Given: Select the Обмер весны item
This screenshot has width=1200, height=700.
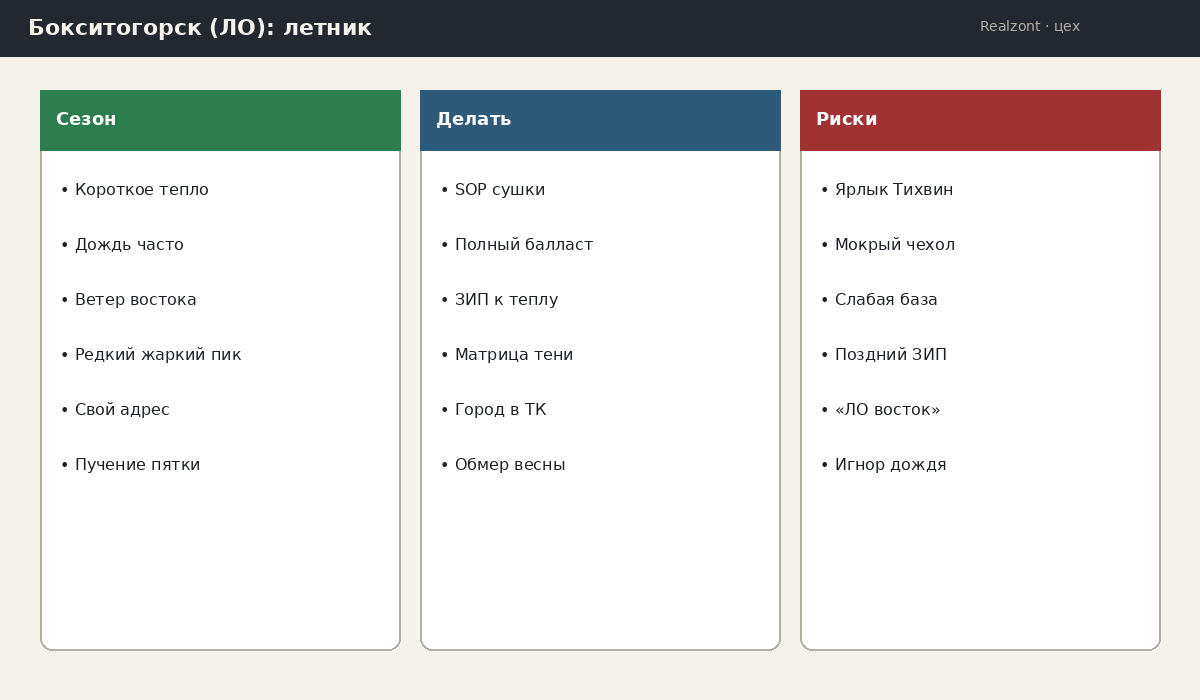Looking at the screenshot, I should tap(510, 465).
